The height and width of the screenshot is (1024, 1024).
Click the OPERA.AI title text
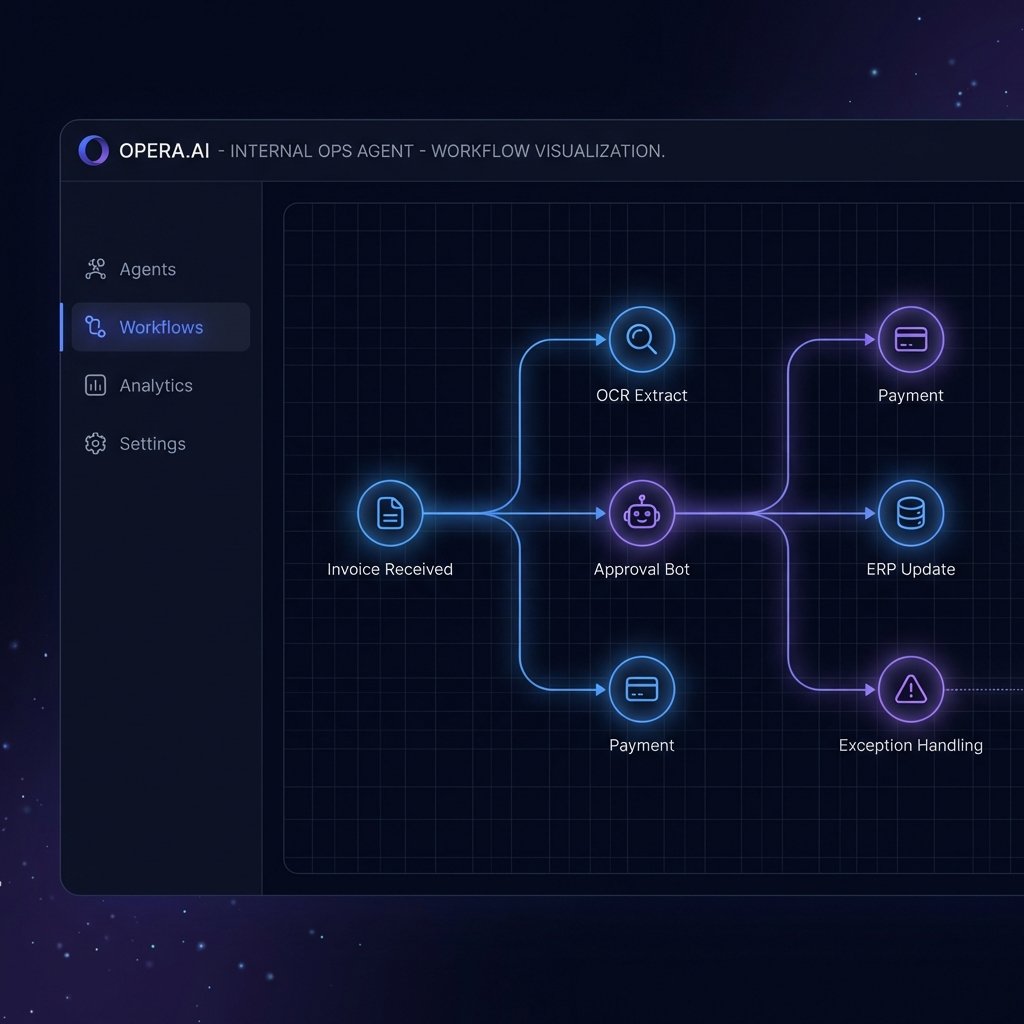(165, 151)
